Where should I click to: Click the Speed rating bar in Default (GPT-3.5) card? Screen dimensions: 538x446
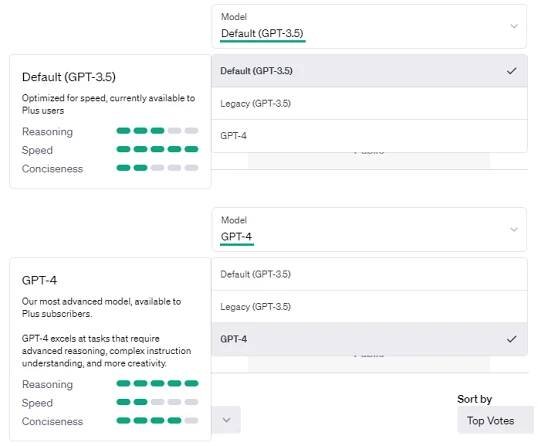coord(157,149)
